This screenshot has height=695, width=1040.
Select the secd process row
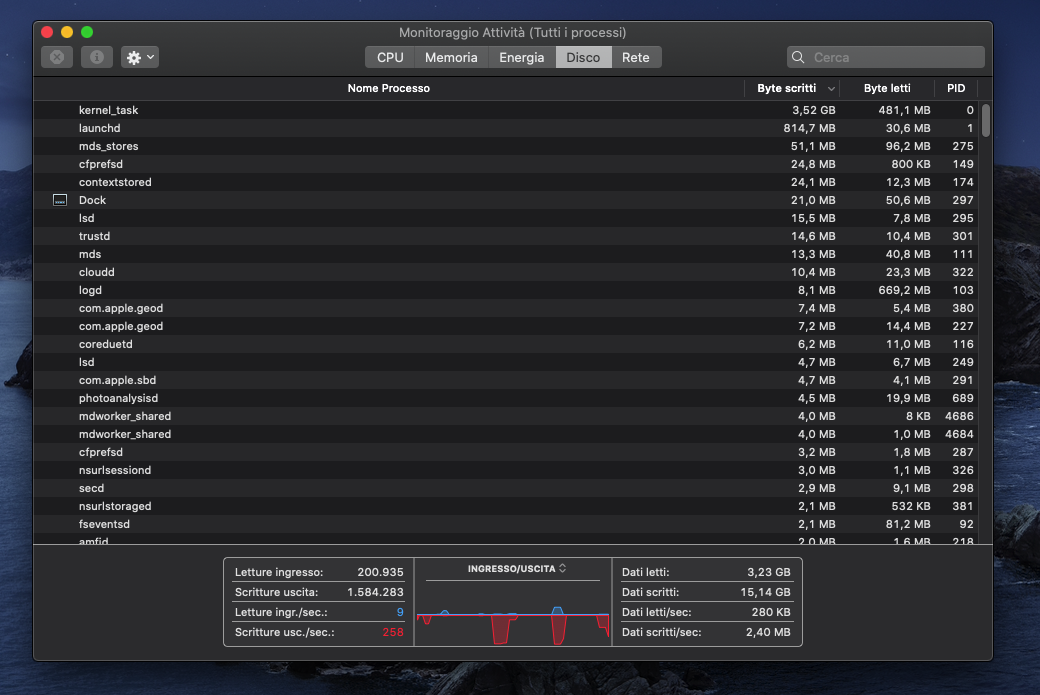tap(507, 488)
